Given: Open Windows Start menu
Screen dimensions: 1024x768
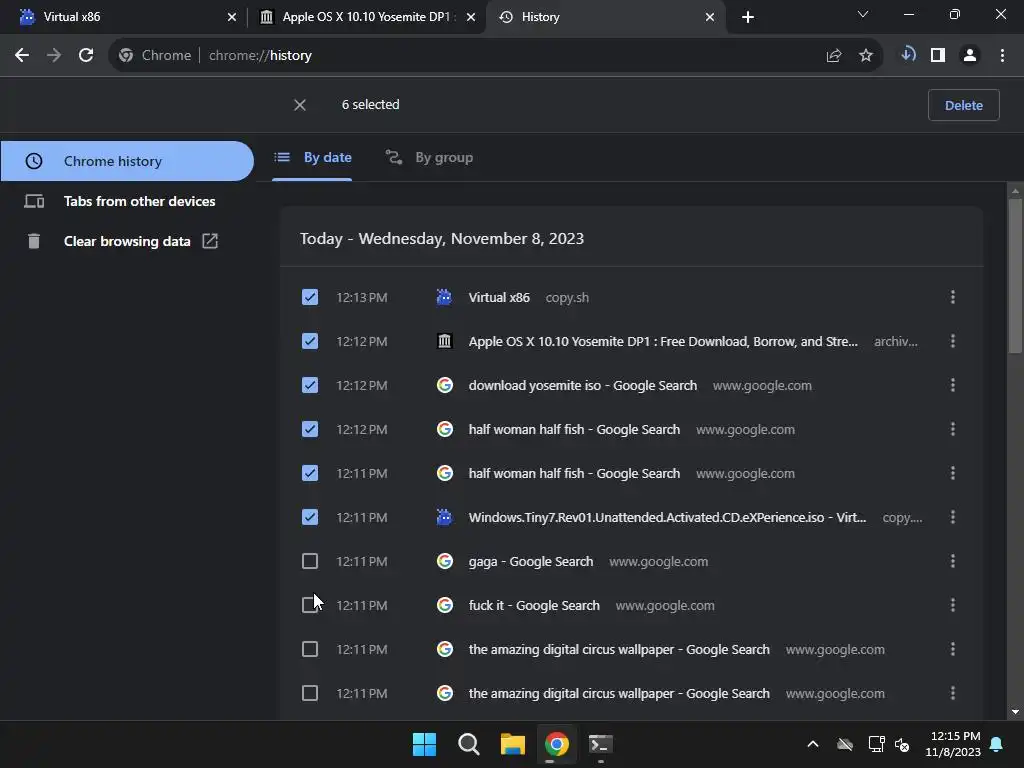Looking at the screenshot, I should tap(424, 744).
